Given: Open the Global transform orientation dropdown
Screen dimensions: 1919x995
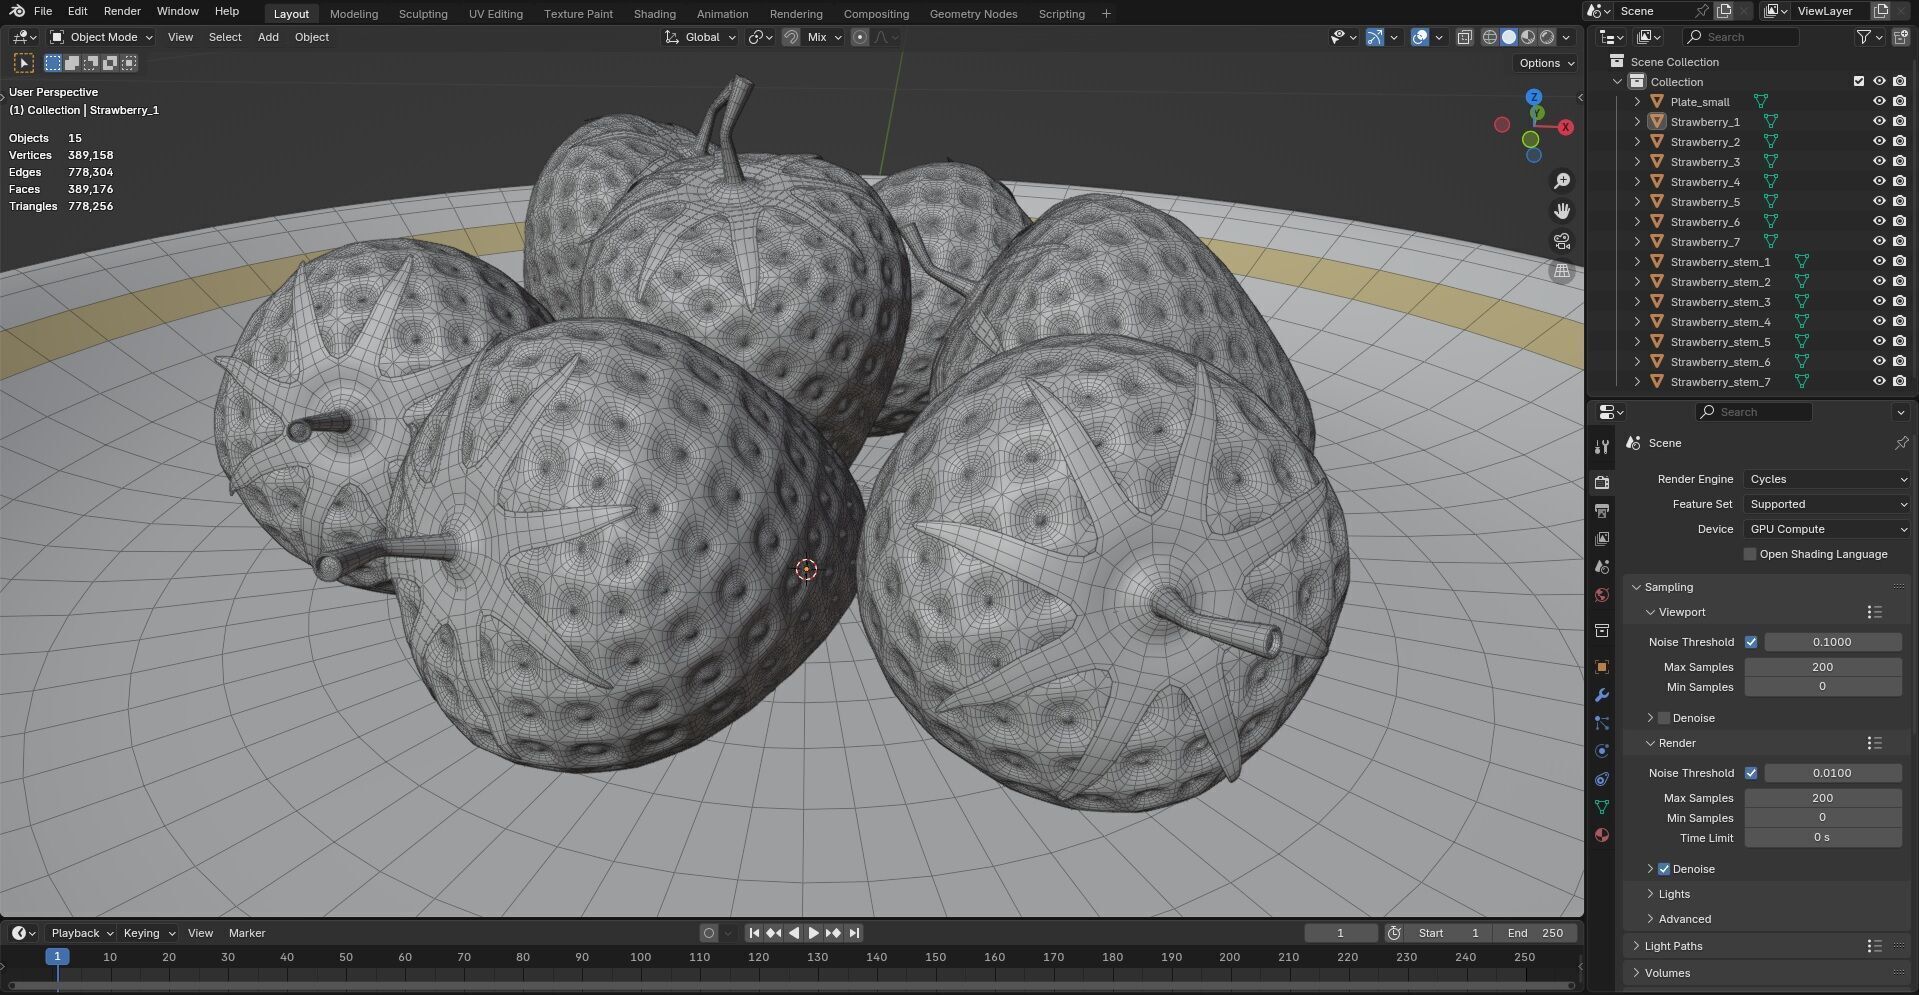Looking at the screenshot, I should 701,37.
